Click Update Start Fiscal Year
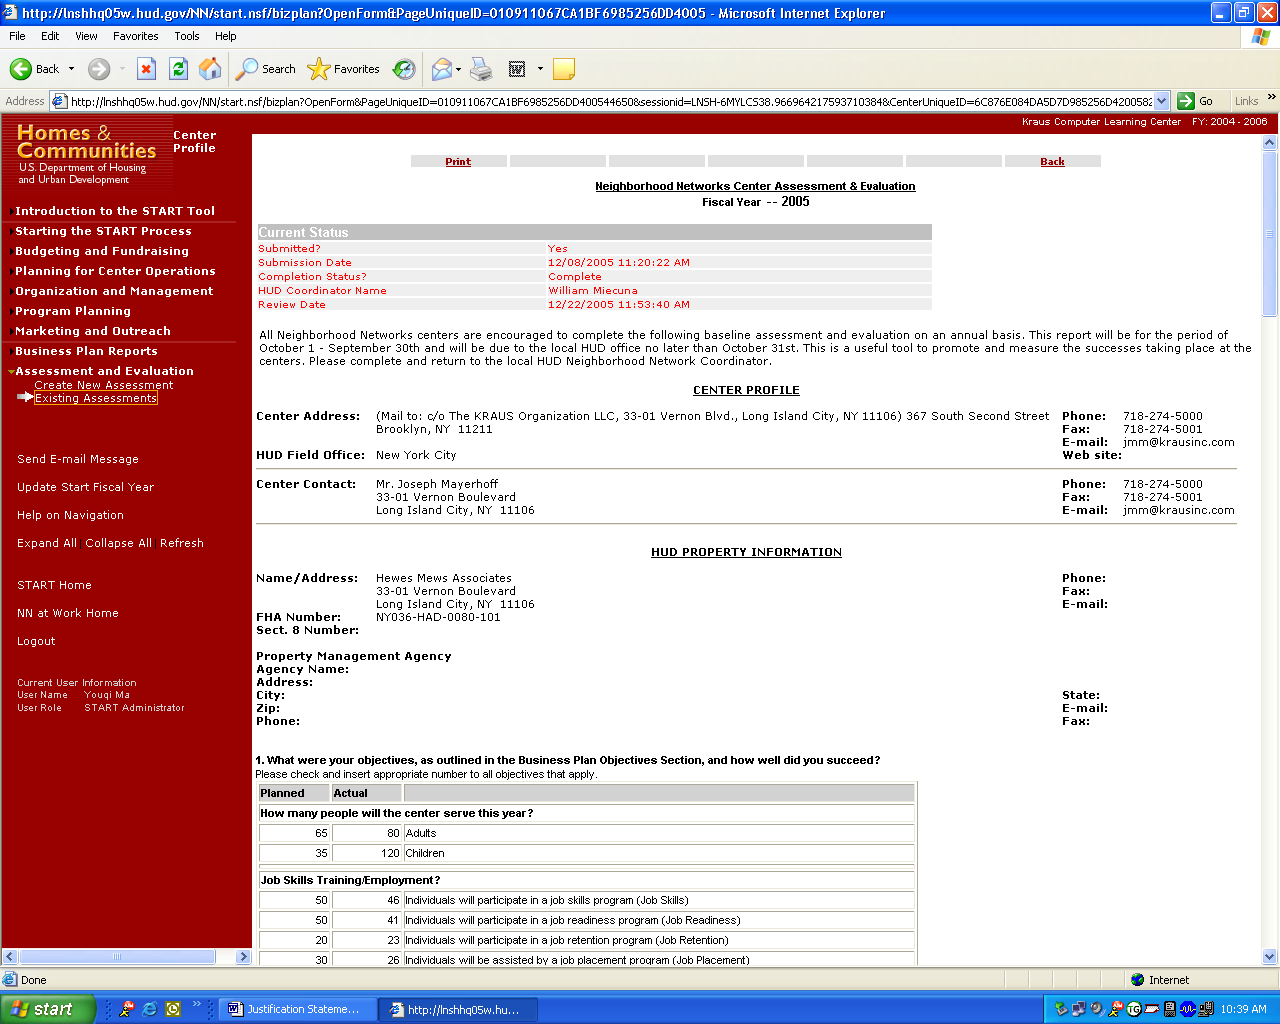1280x1024 pixels. (x=85, y=487)
